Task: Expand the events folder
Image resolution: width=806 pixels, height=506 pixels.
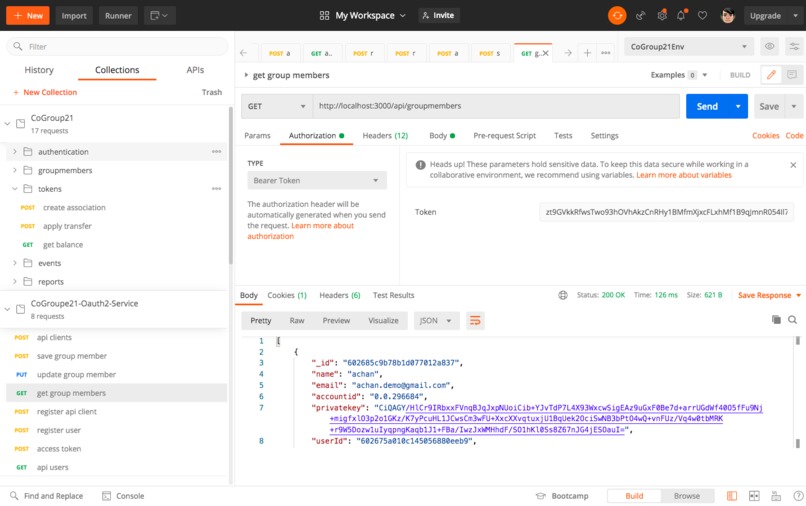Action: click(x=15, y=263)
